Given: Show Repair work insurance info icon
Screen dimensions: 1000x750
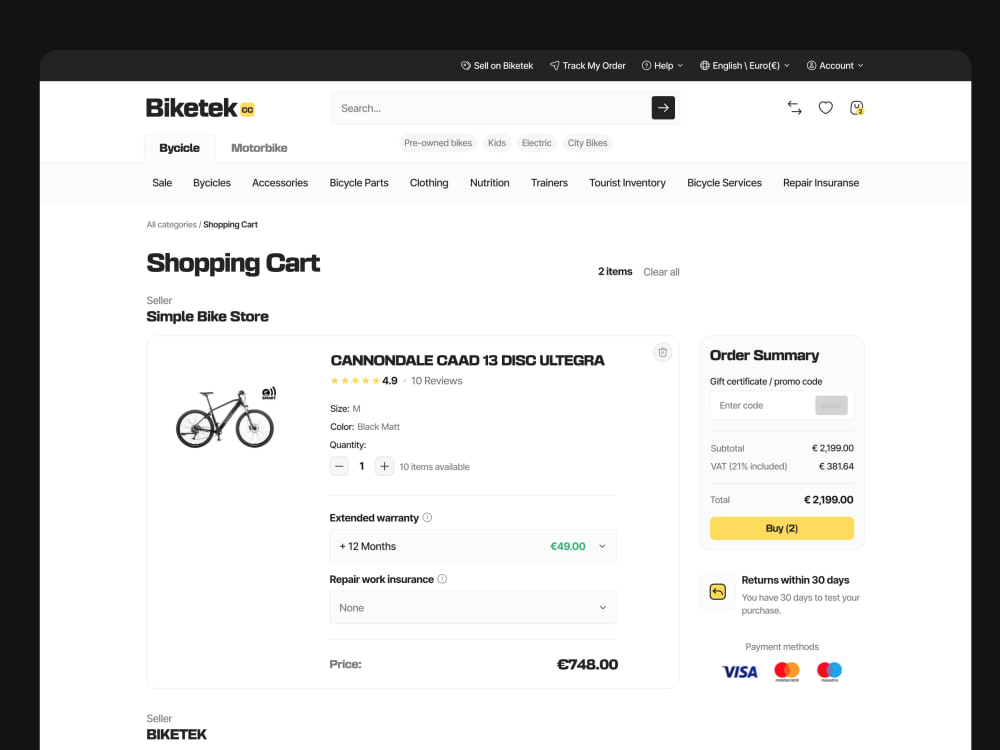Looking at the screenshot, I should pos(442,579).
